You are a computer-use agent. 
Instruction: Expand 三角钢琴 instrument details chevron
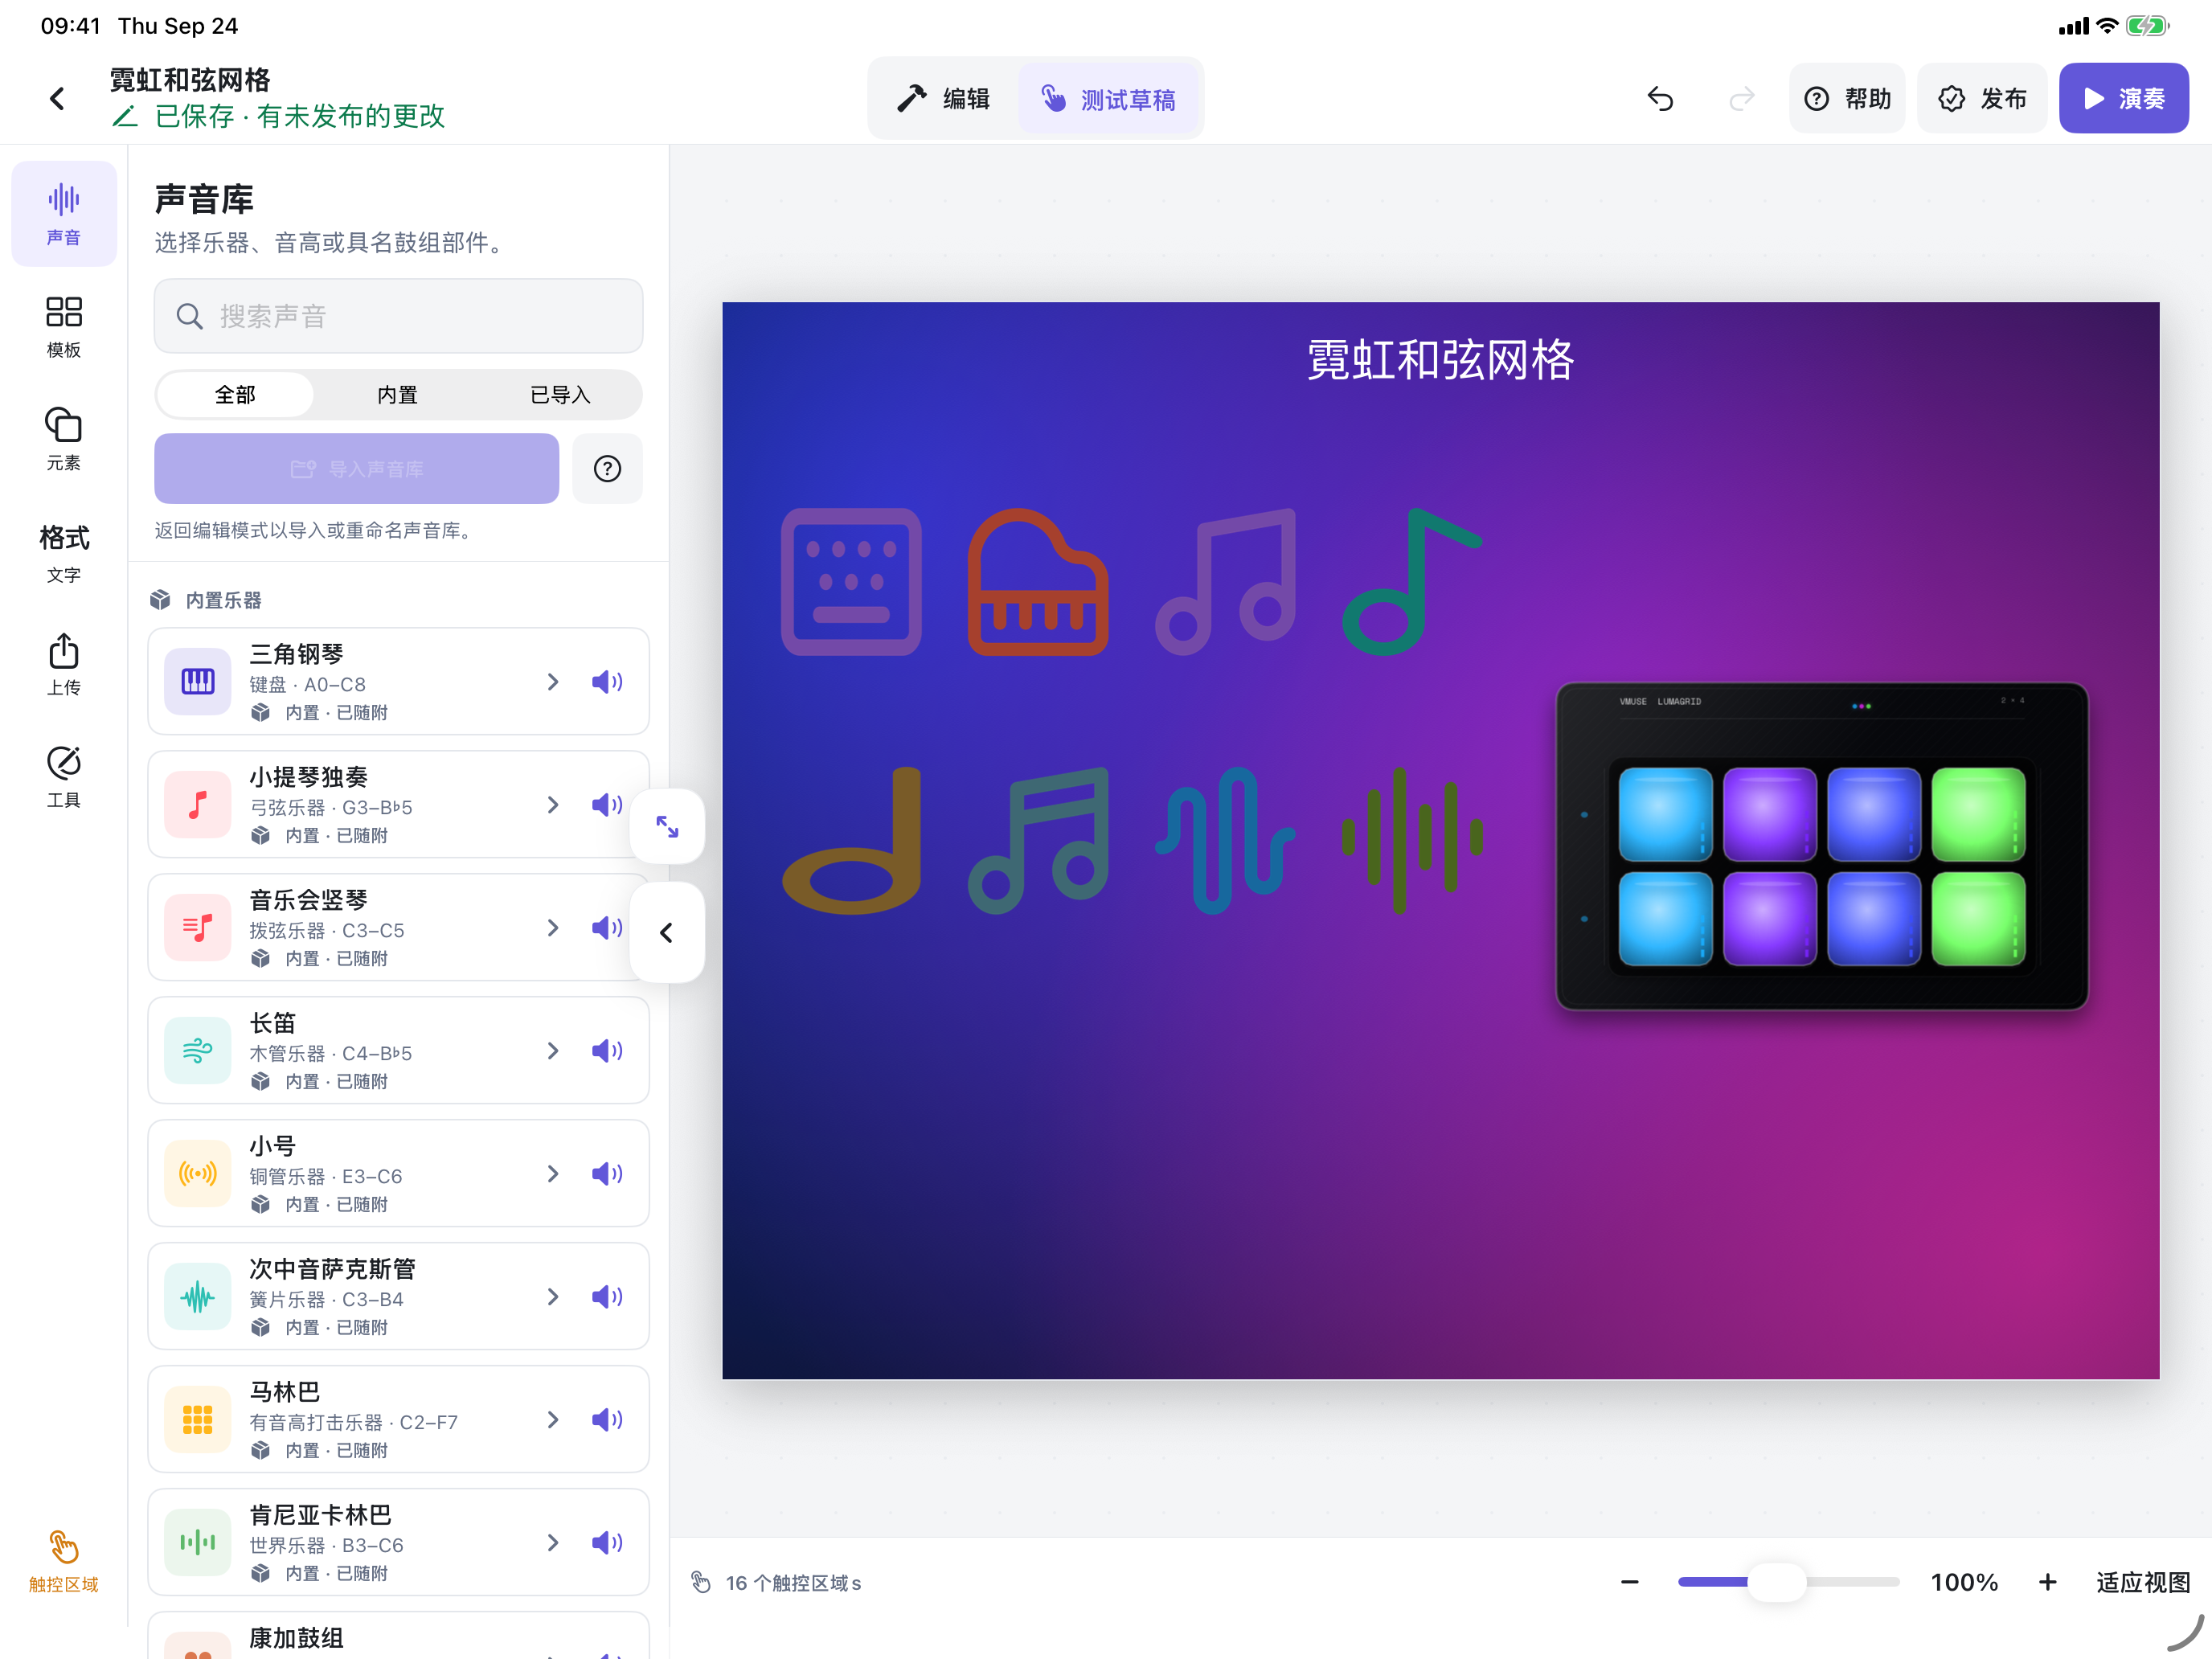553,682
